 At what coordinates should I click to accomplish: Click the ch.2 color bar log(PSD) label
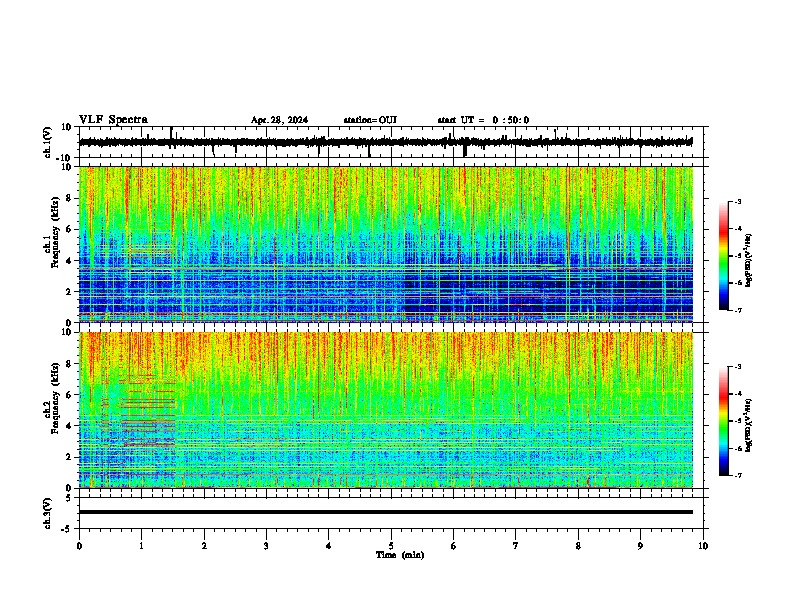(749, 425)
